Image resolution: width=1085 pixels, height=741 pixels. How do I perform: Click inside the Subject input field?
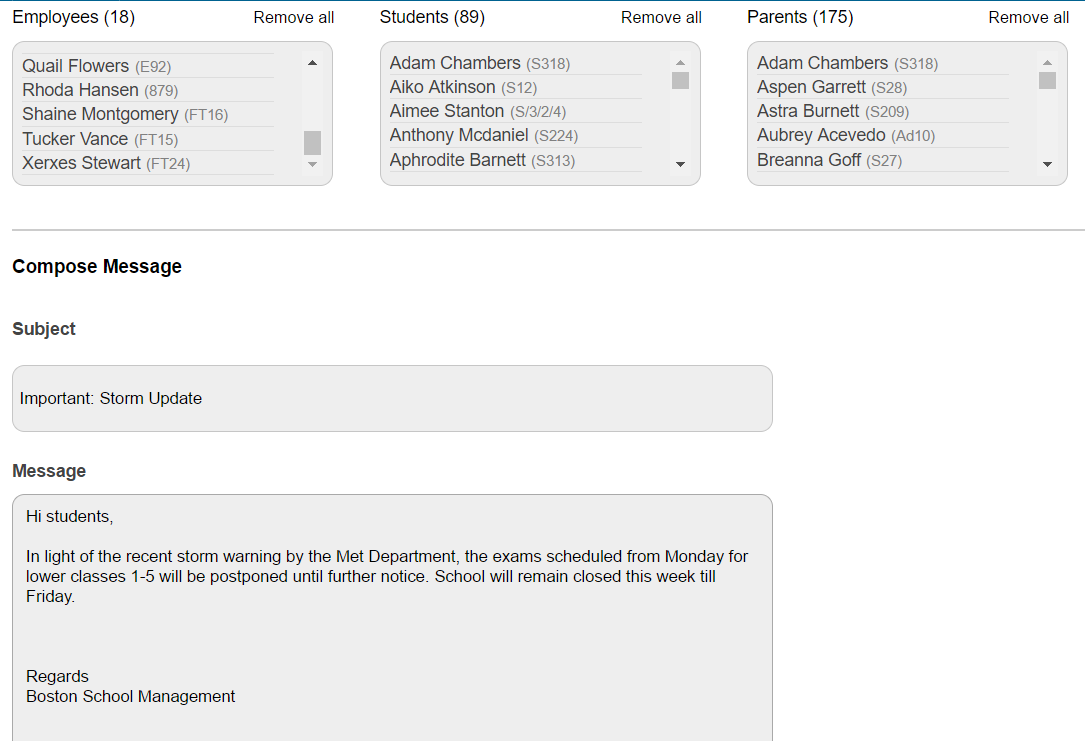click(x=391, y=398)
